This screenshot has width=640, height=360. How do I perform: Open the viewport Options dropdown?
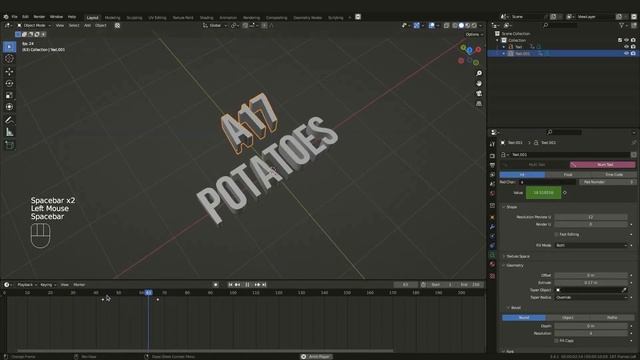pyautogui.click(x=474, y=35)
